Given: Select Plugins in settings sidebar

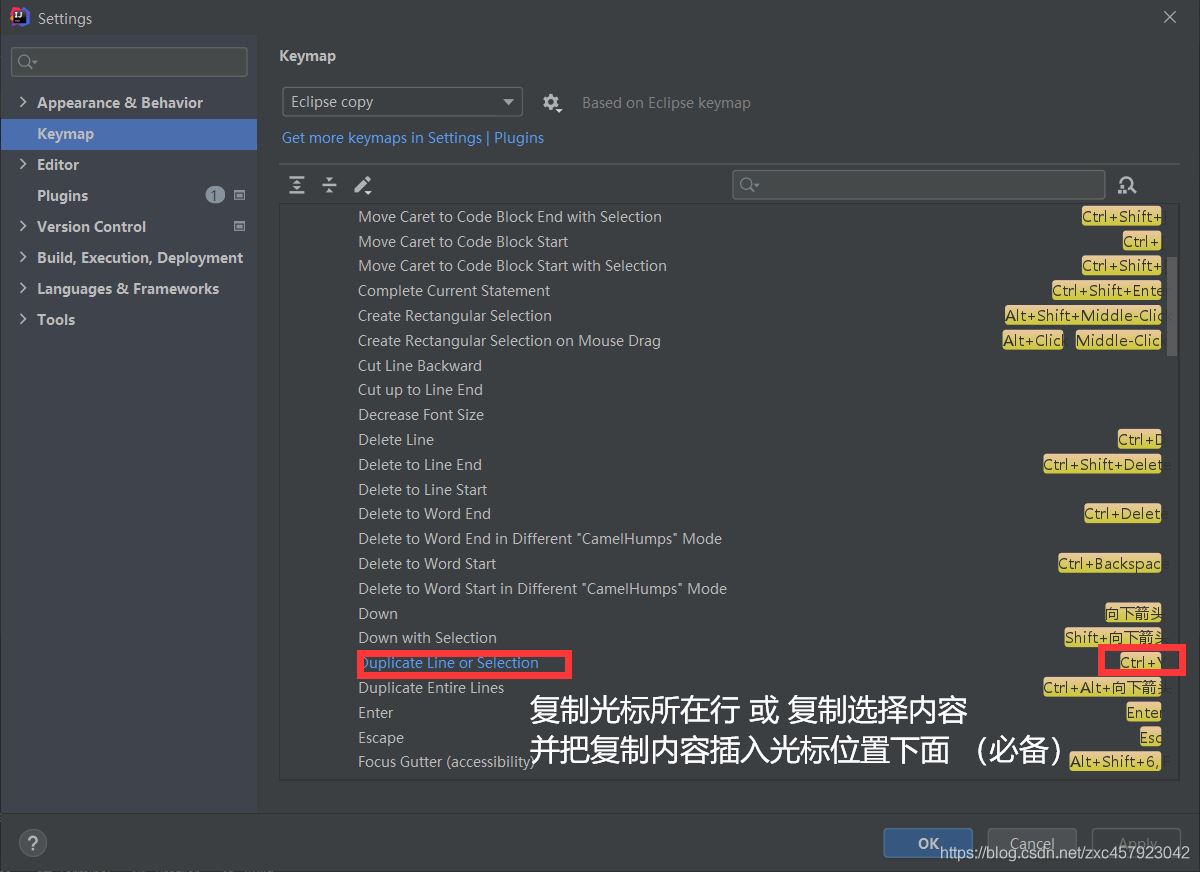Looking at the screenshot, I should click(62, 196).
